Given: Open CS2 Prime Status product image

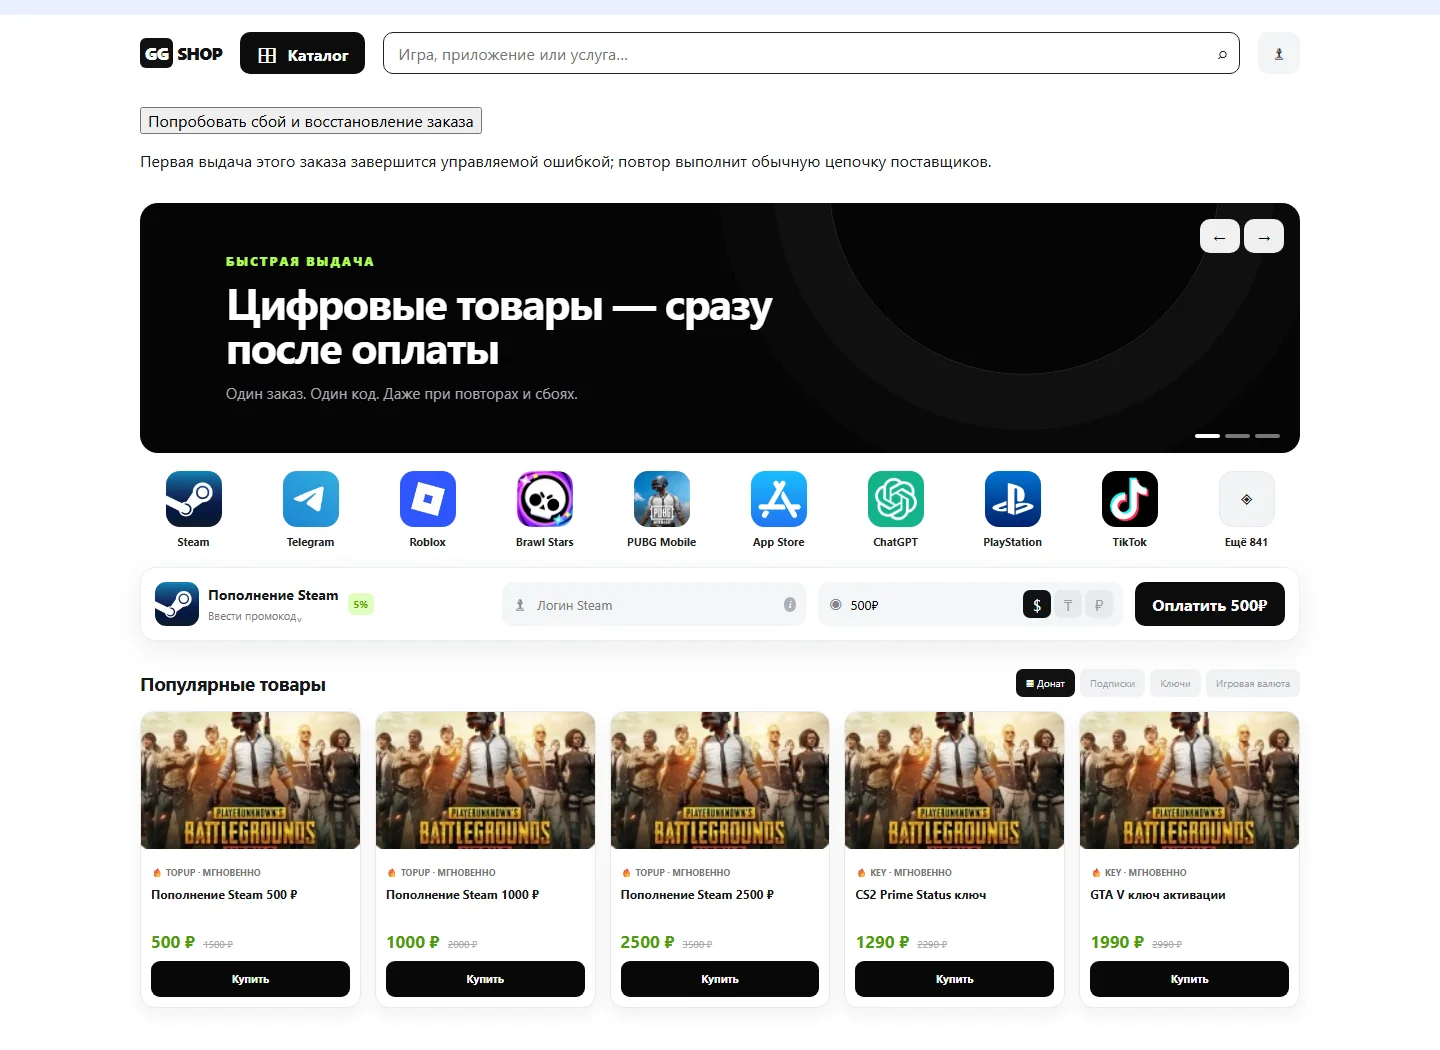Looking at the screenshot, I should tap(954, 780).
